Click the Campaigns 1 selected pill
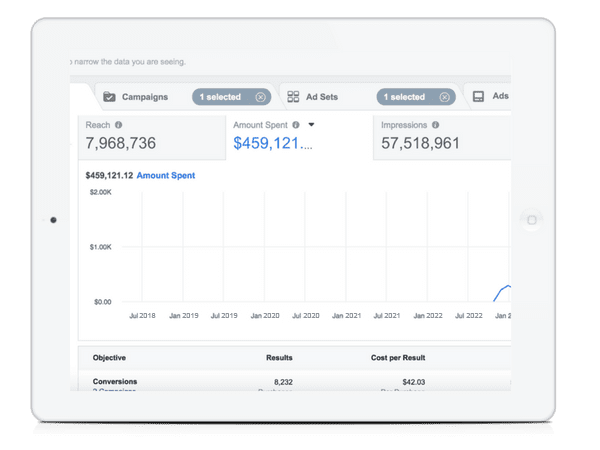Viewport: 600px width, 450px height. (232, 97)
